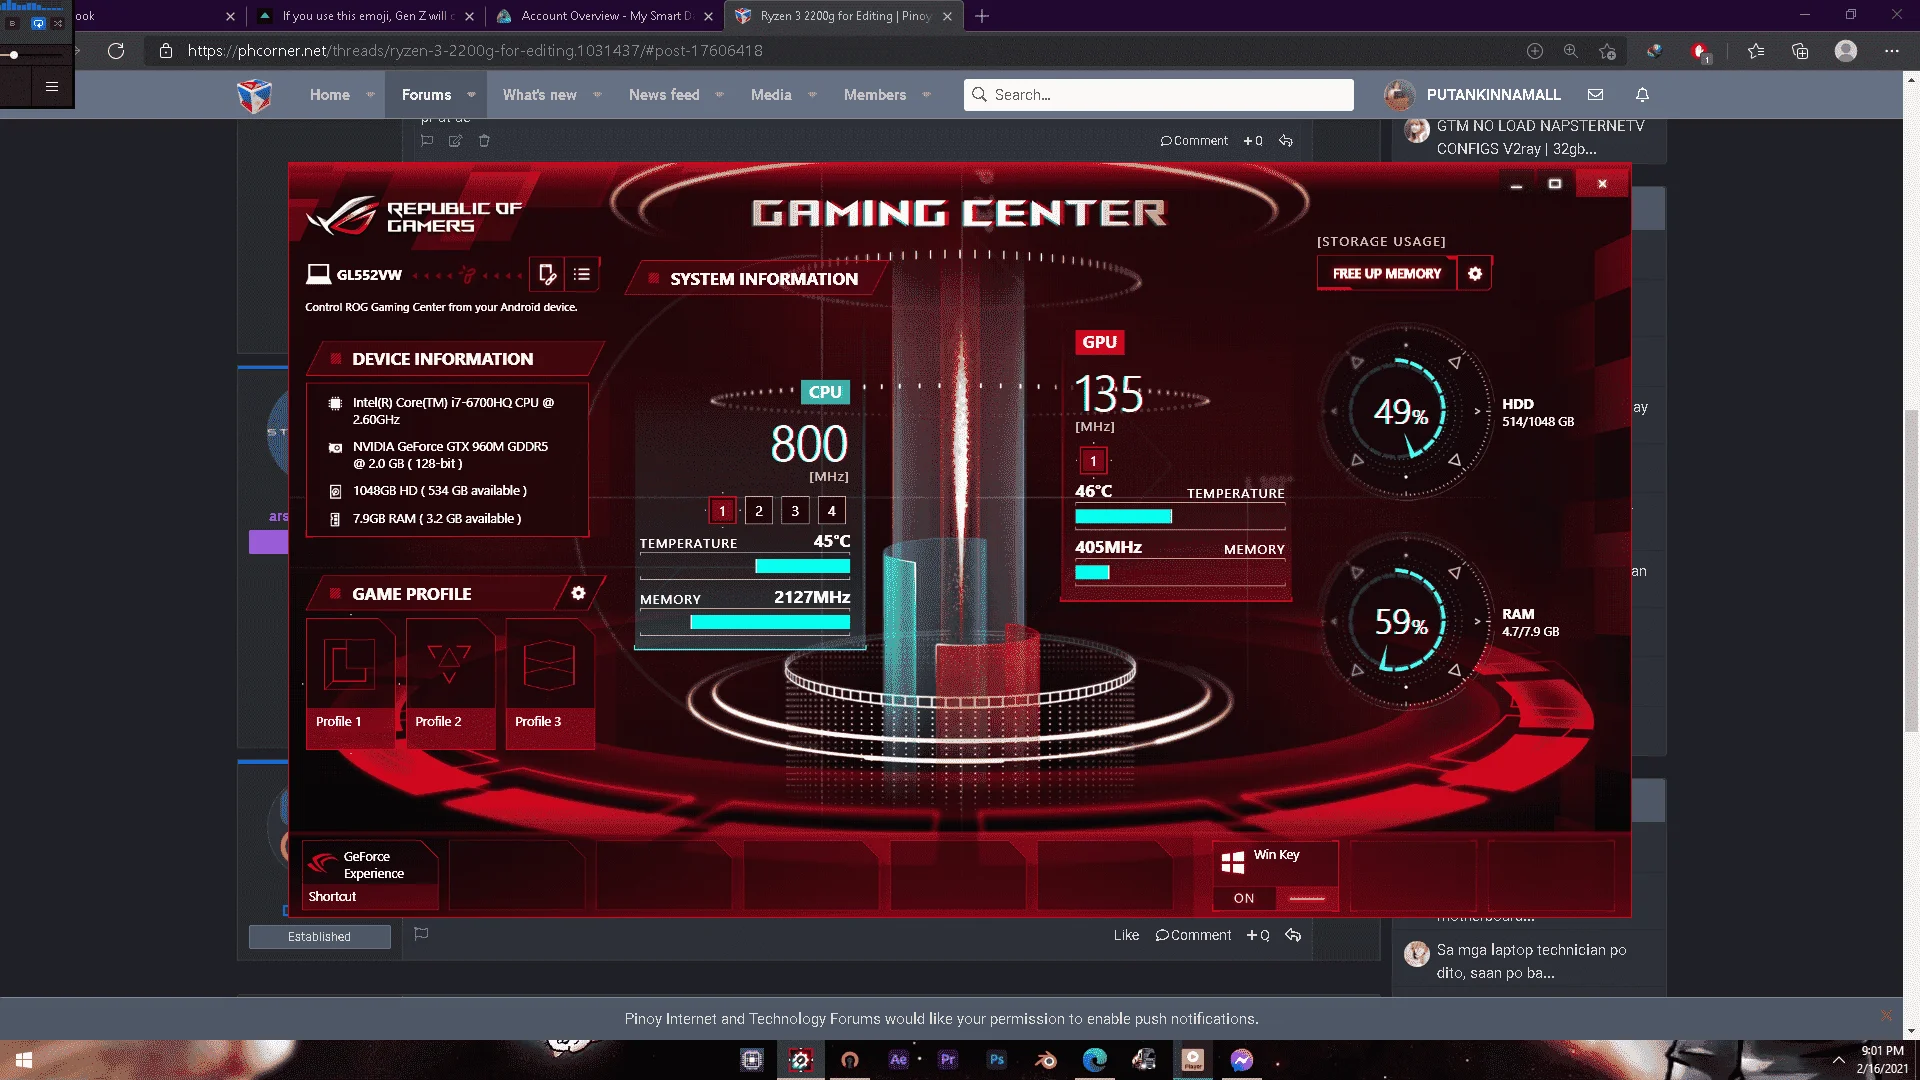
Task: Open the Members nav item
Action: pos(875,94)
